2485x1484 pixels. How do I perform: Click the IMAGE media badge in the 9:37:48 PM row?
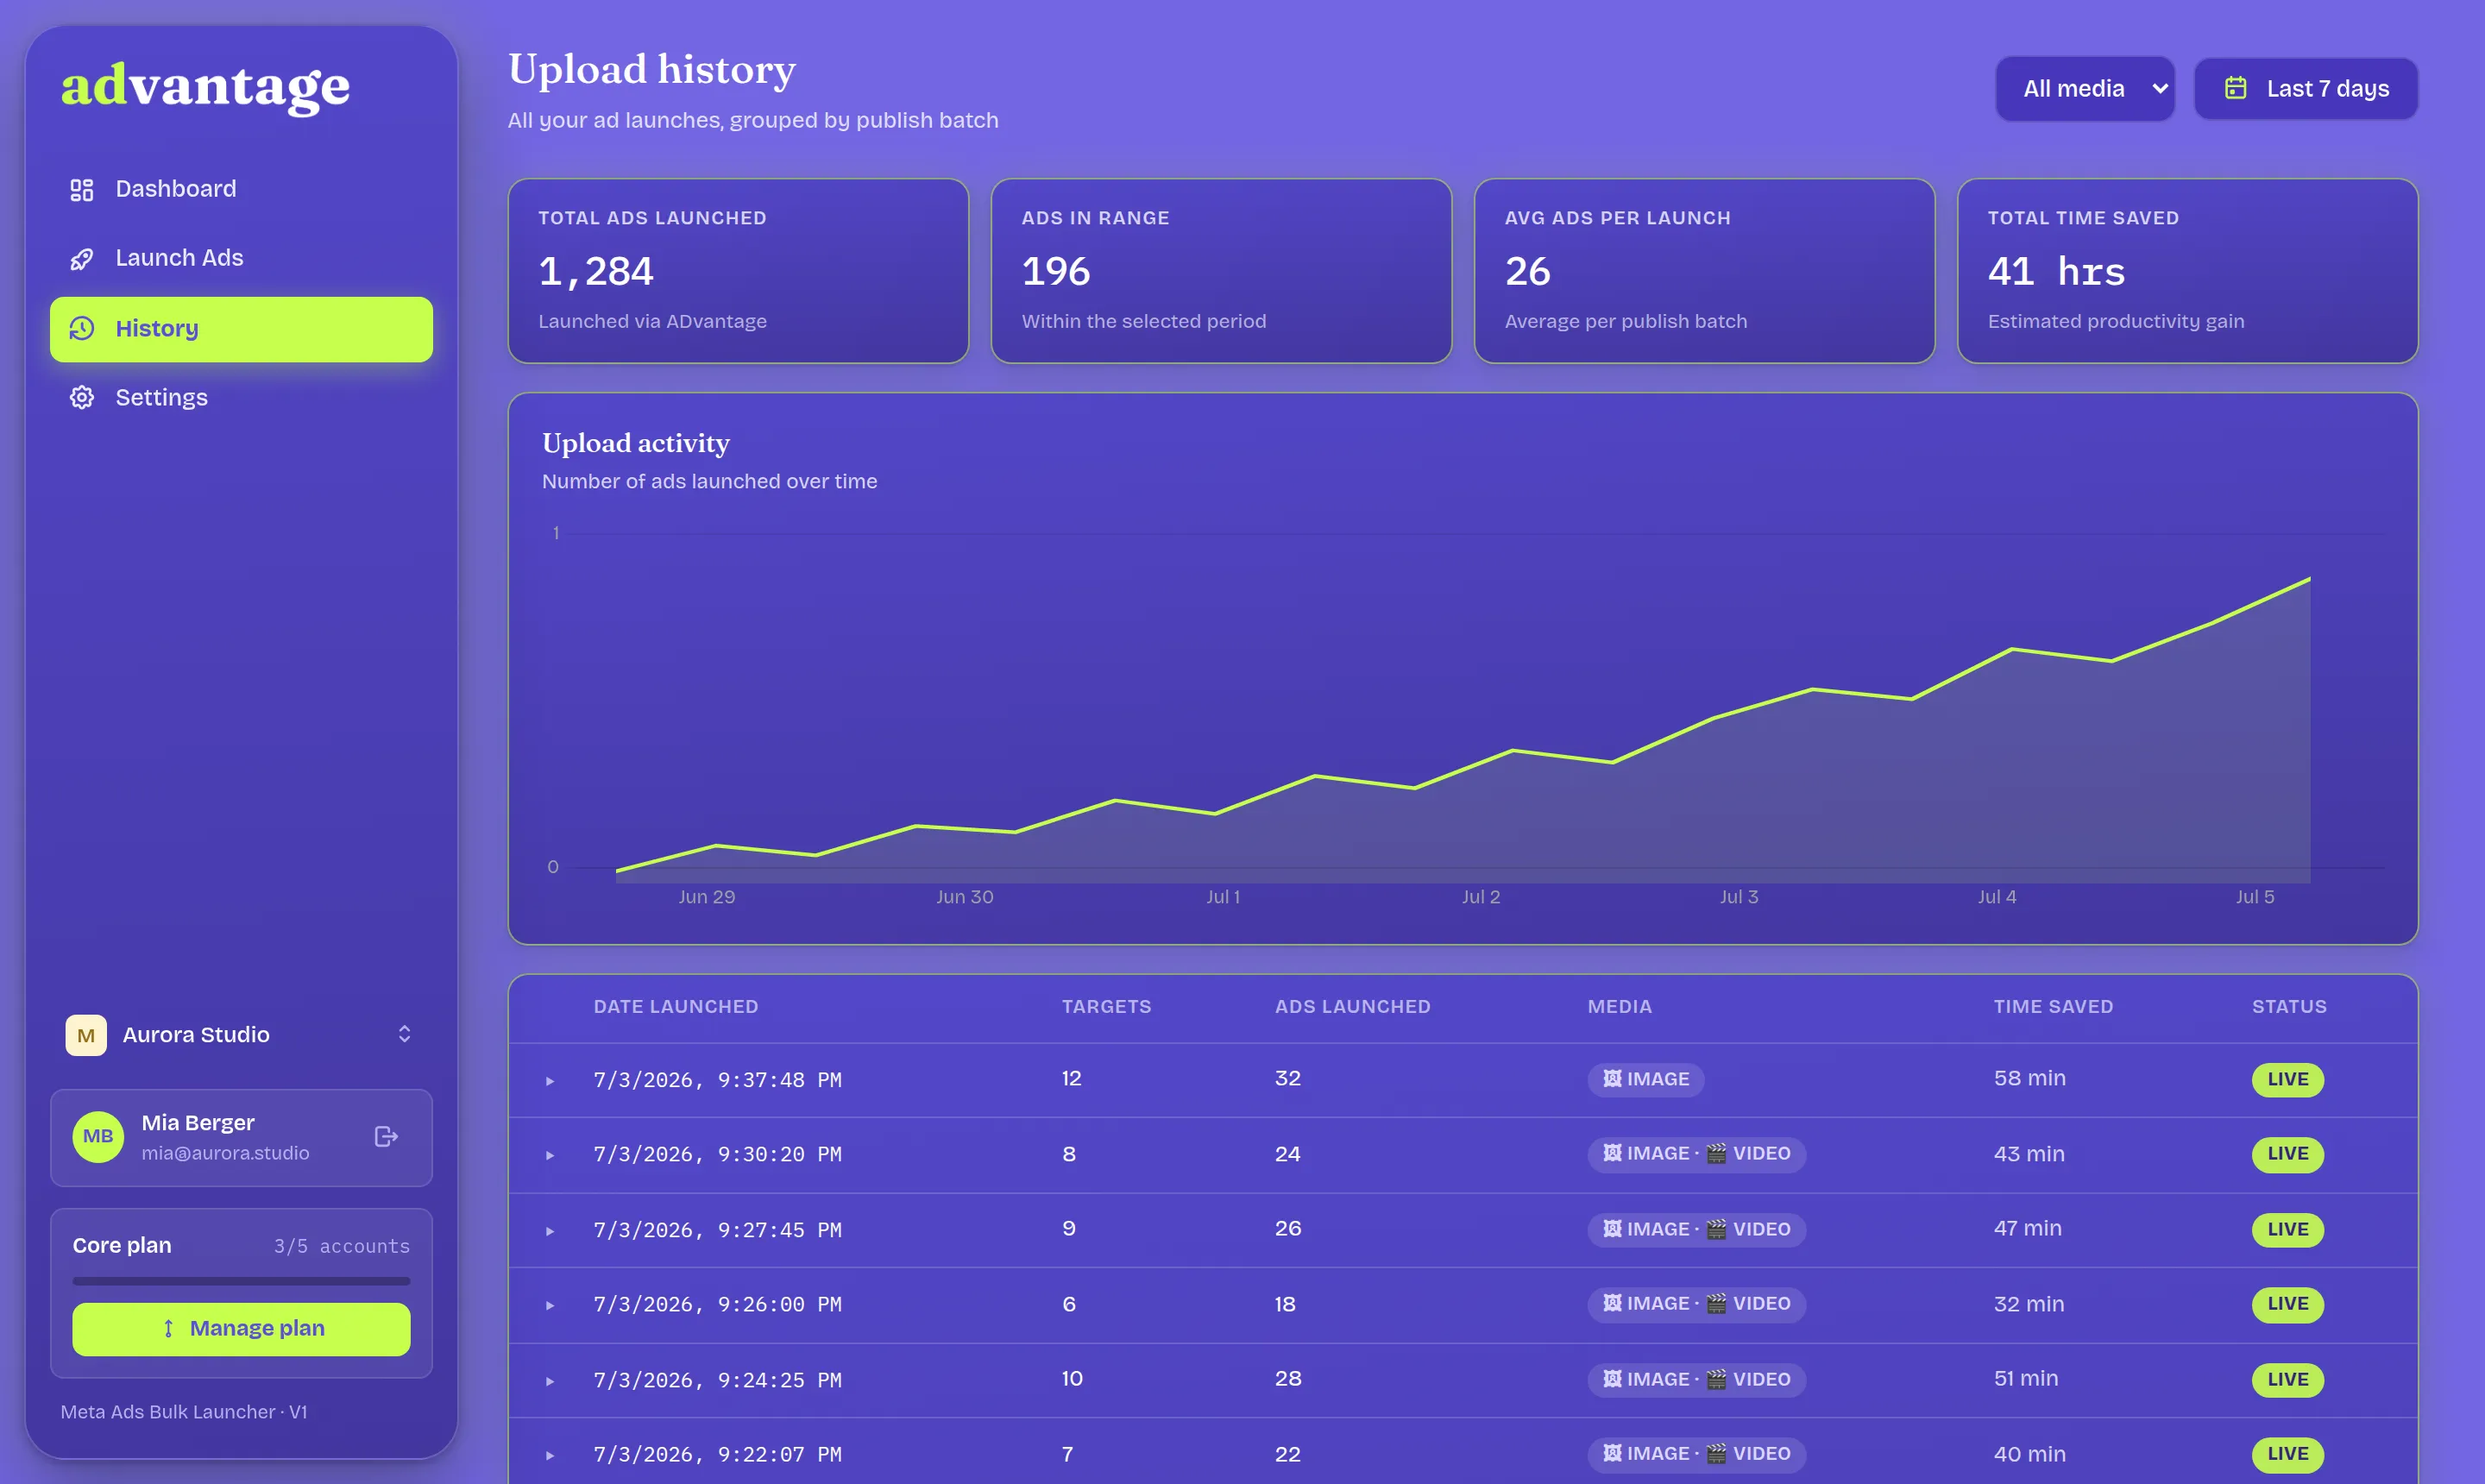1645,1079
